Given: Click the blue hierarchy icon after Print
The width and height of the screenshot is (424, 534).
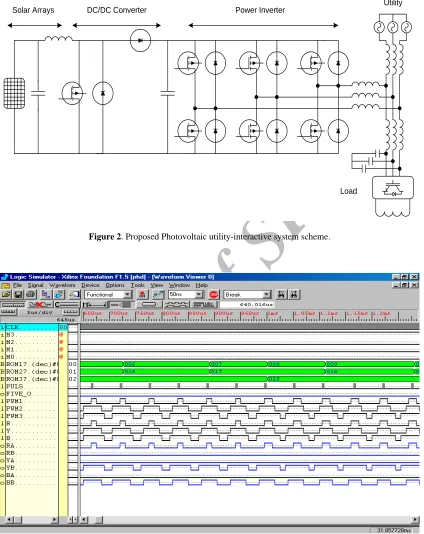Looking at the screenshot, I should pyautogui.click(x=46, y=294).
